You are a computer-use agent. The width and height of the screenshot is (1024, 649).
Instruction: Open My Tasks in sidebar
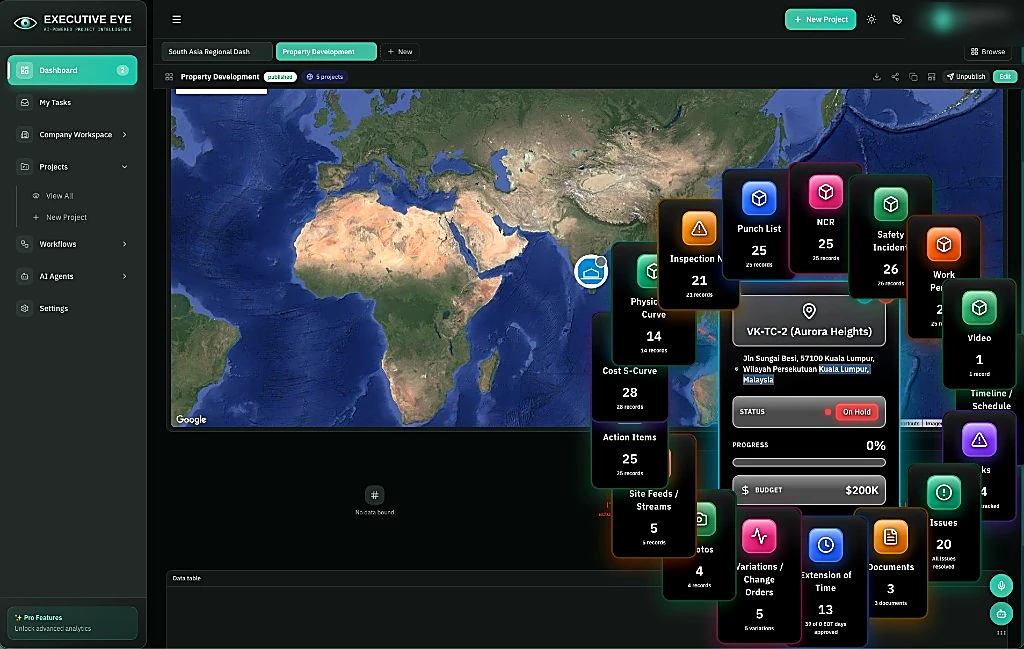[x=72, y=103]
